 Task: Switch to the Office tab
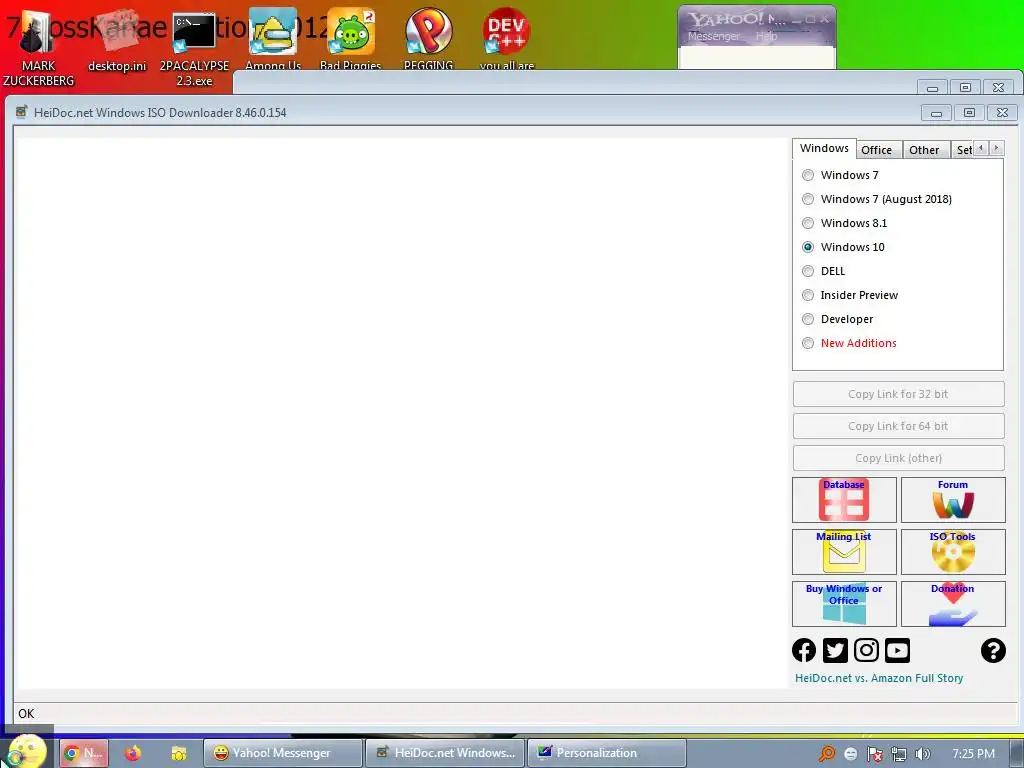[x=876, y=150]
